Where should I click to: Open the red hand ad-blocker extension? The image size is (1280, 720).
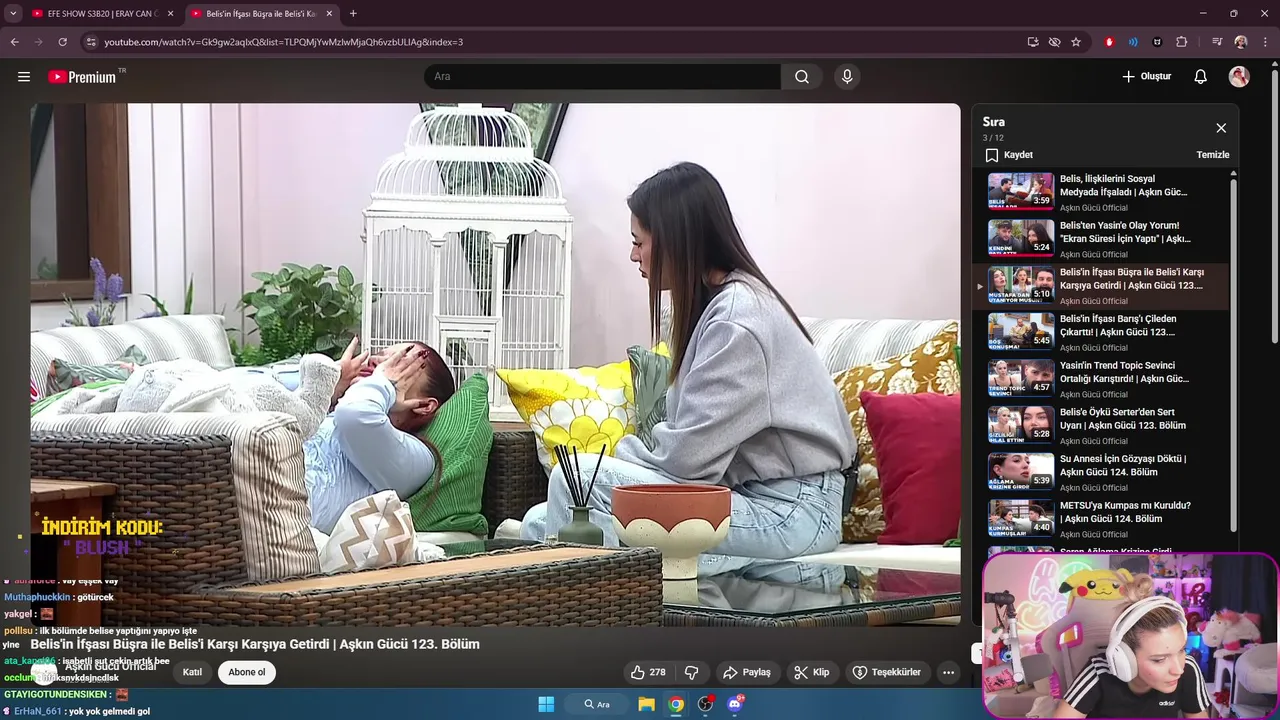pos(1109,42)
